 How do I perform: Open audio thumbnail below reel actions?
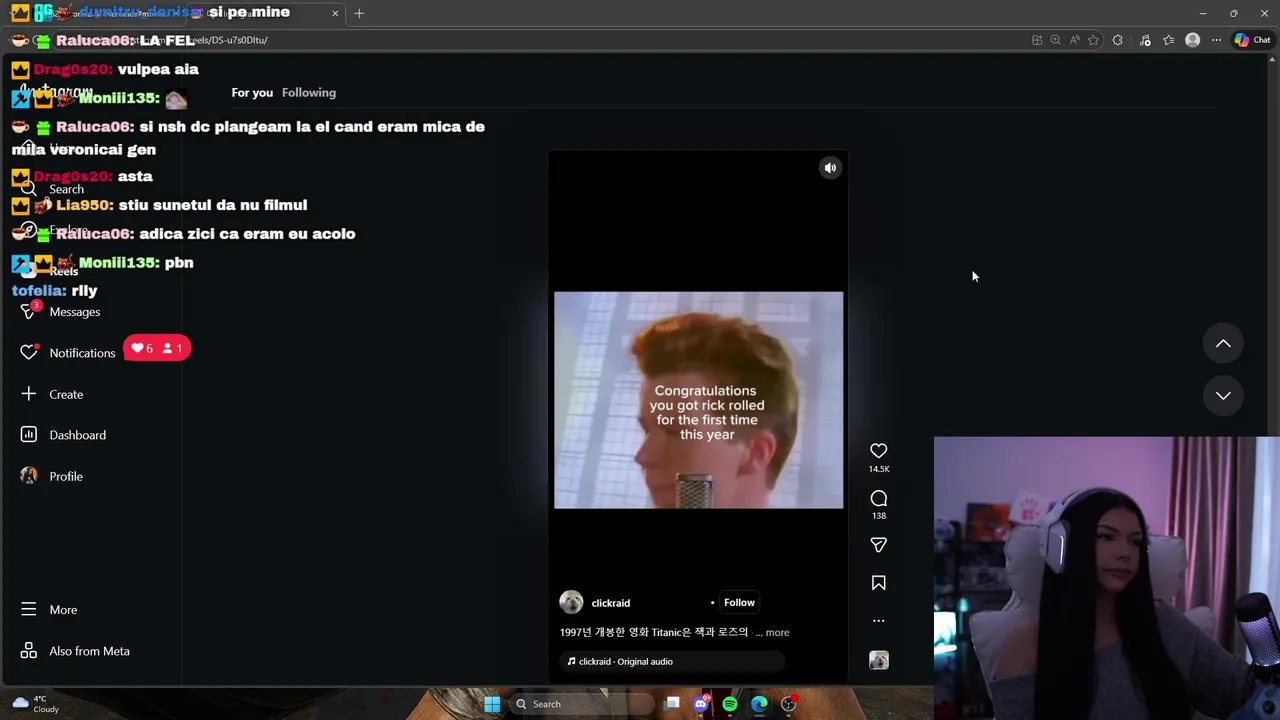[879, 660]
